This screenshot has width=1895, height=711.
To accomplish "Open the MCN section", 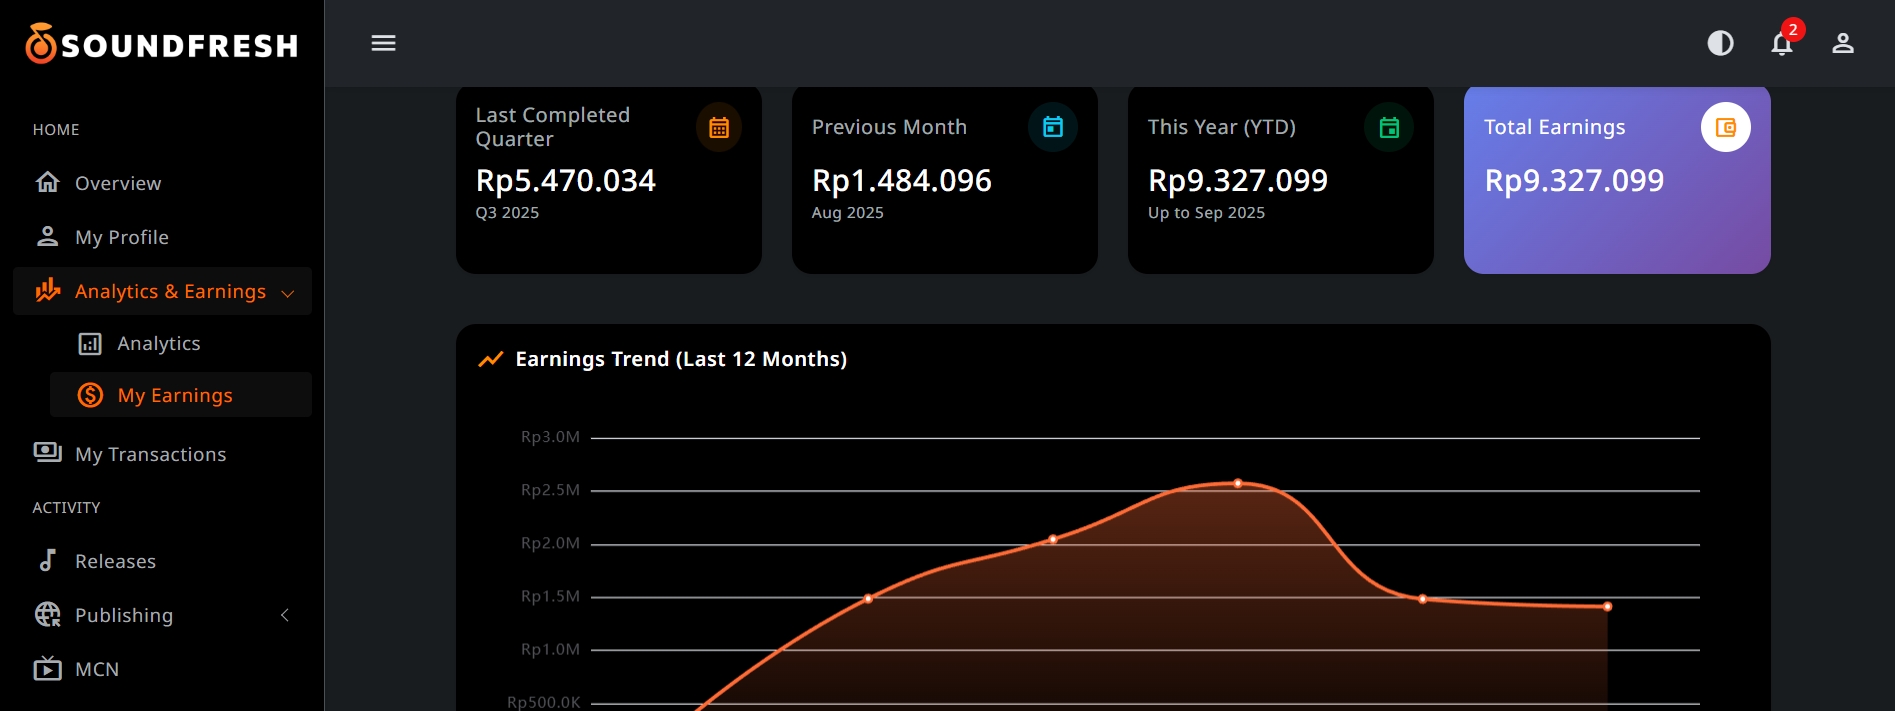I will coord(97,669).
